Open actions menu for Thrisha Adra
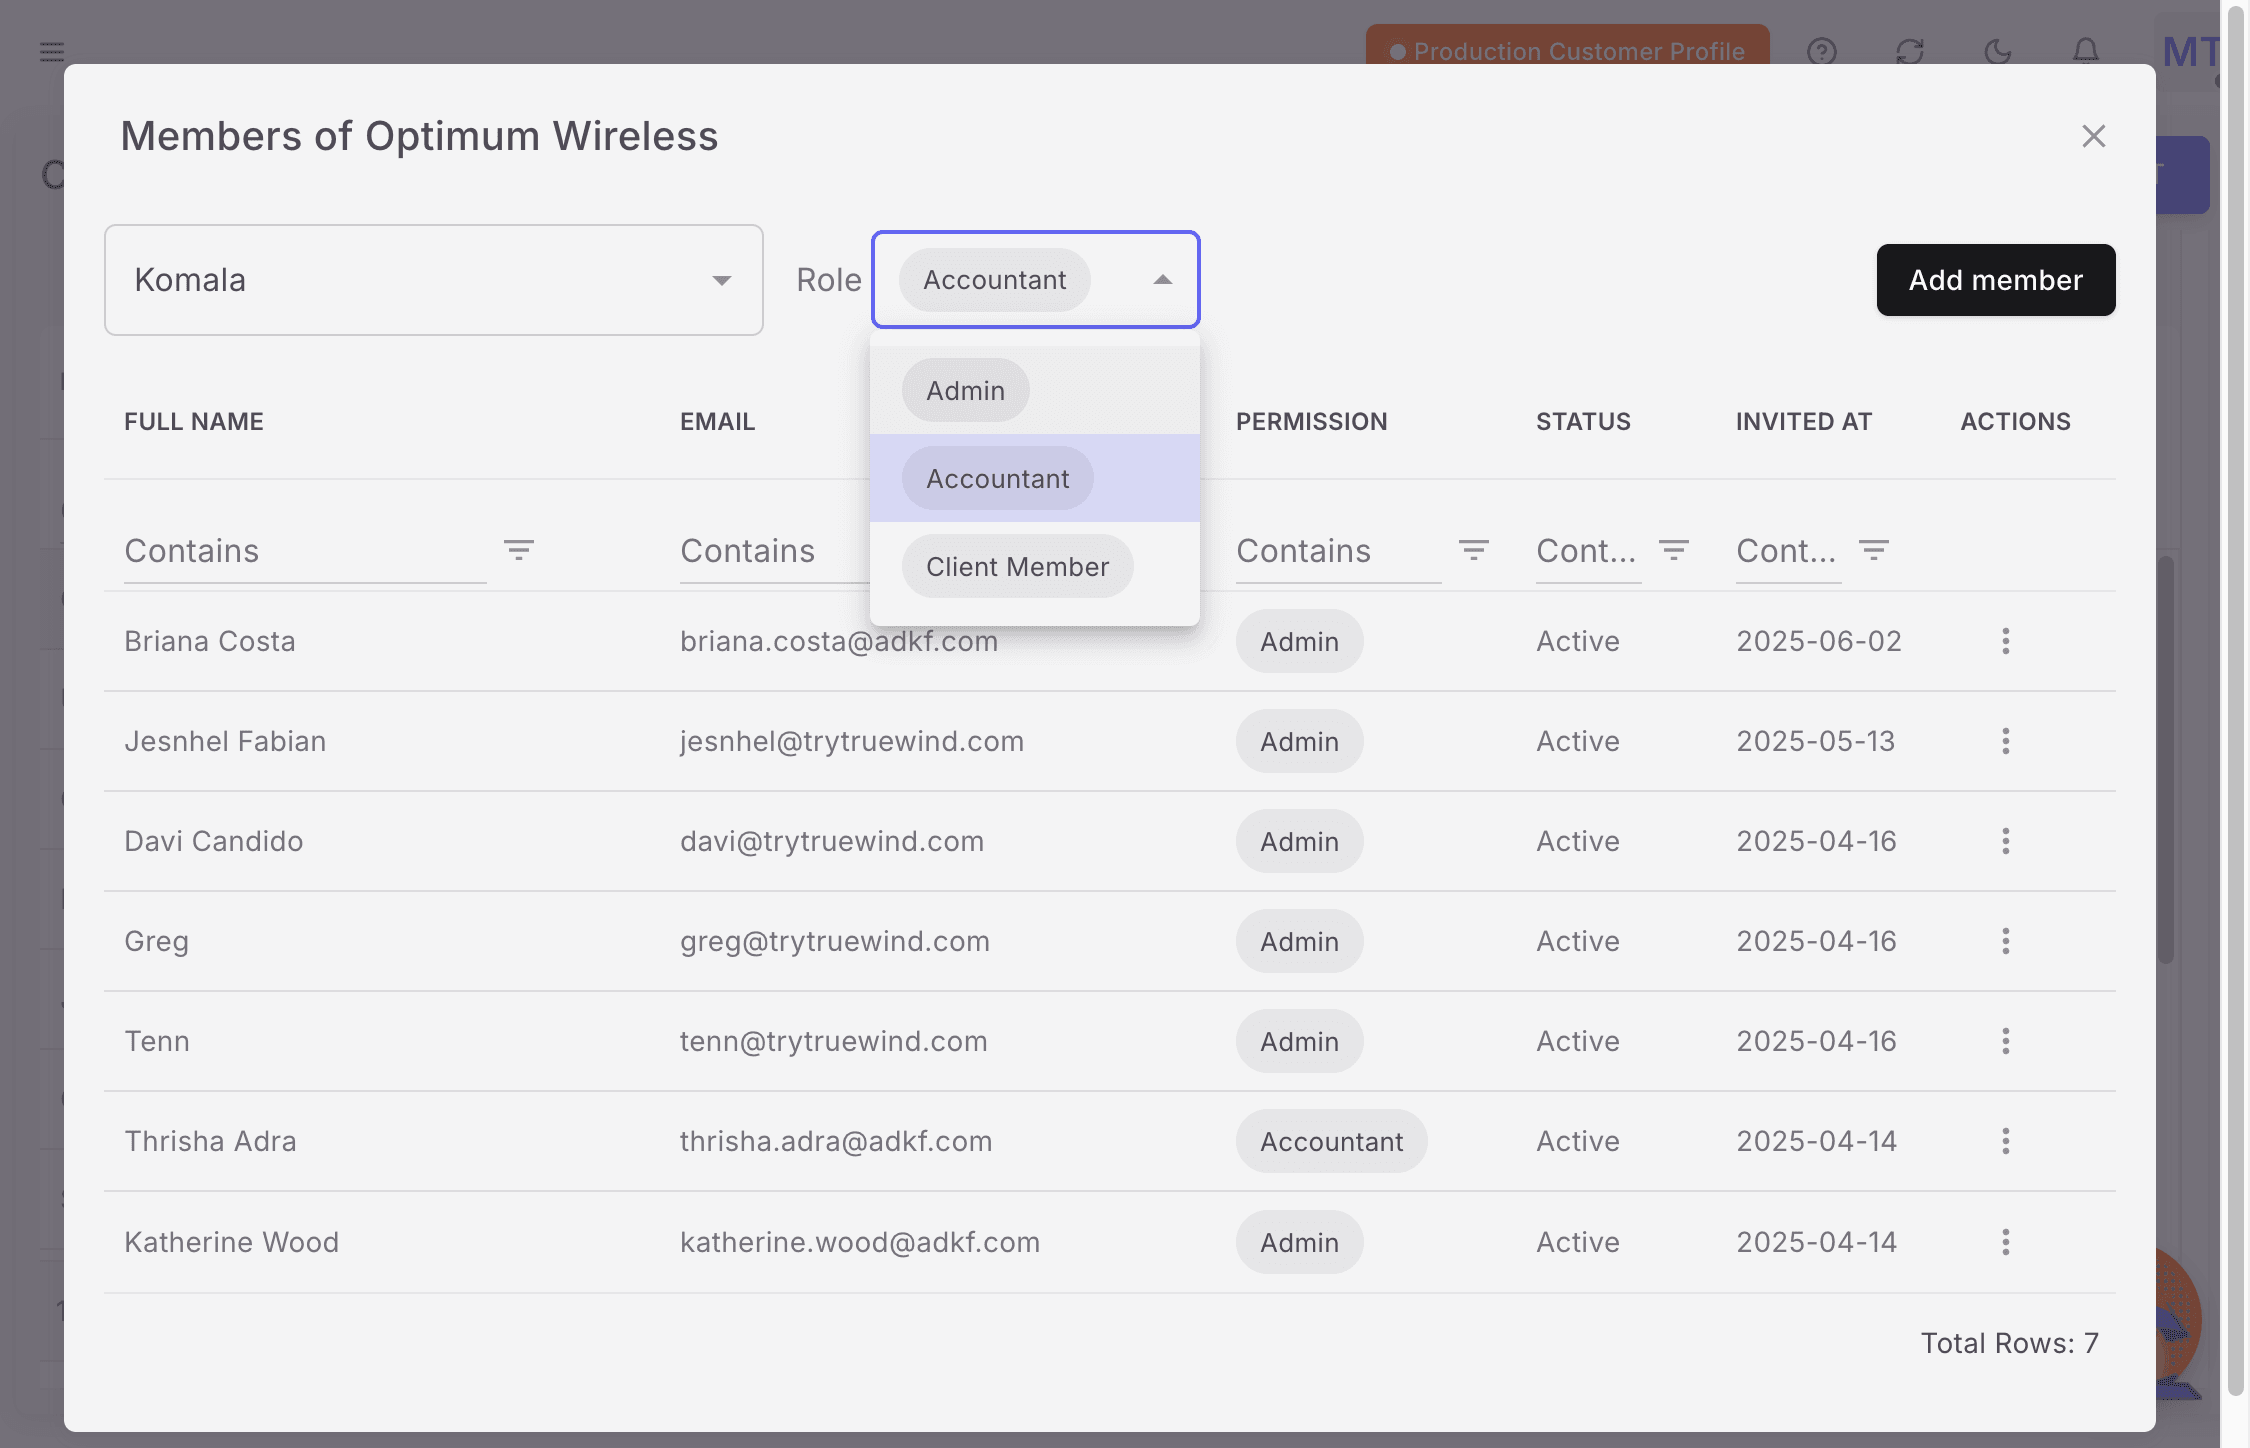2250x1448 pixels. pos(2006,1141)
